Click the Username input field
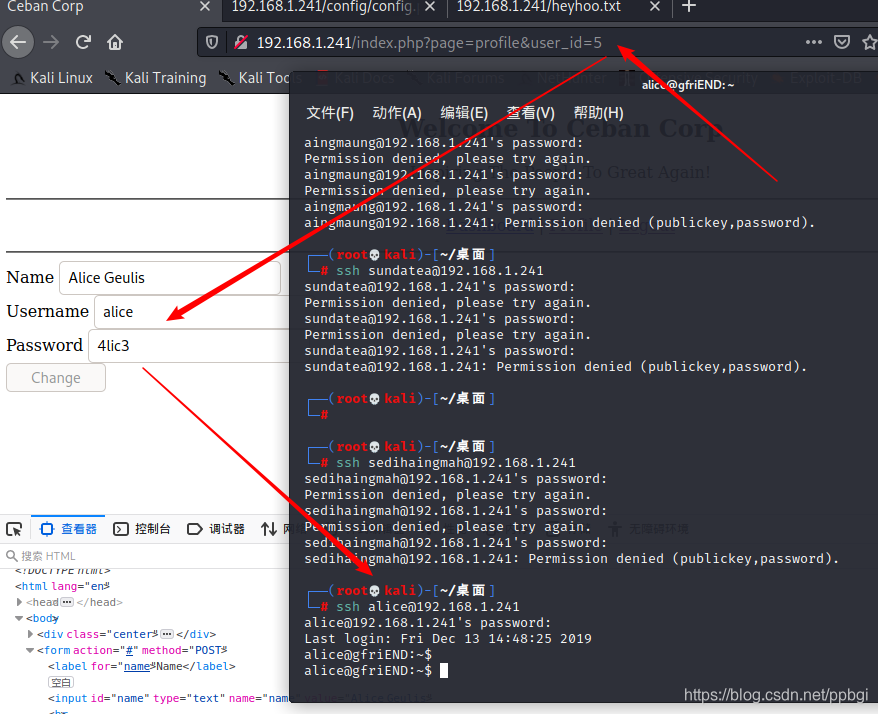878x714 pixels. pos(193,312)
